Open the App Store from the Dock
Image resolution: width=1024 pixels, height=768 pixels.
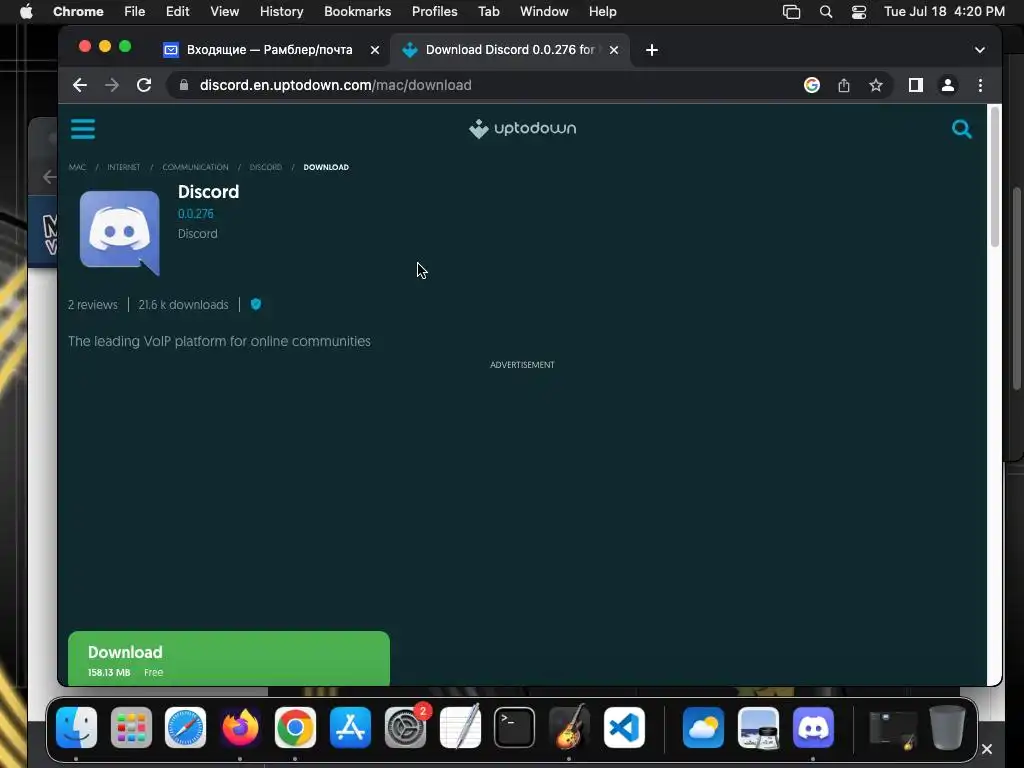coord(350,727)
